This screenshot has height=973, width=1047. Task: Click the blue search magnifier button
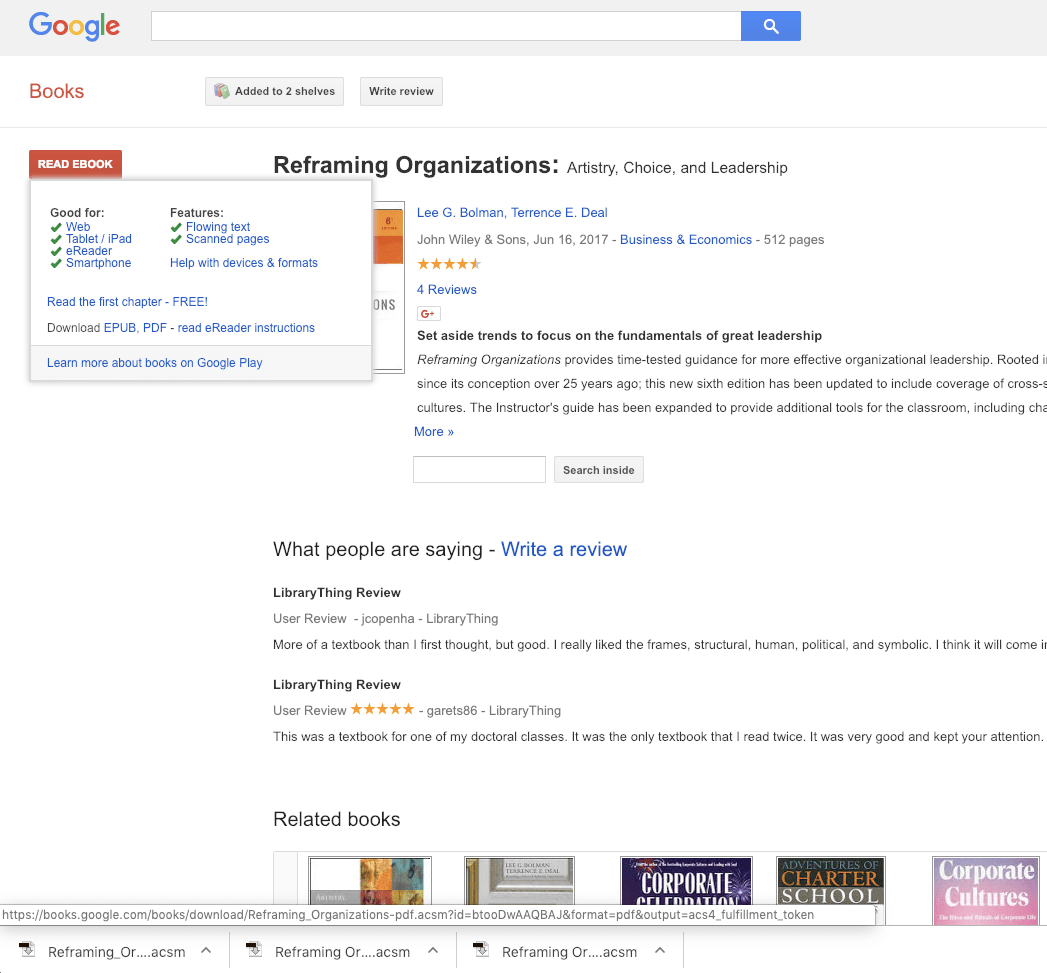point(771,26)
